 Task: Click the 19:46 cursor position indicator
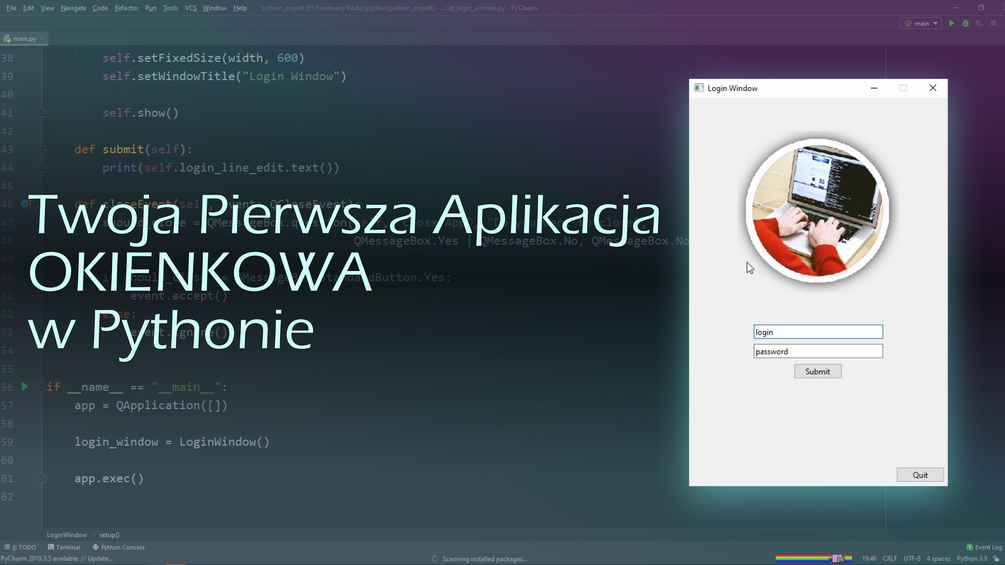click(x=869, y=559)
